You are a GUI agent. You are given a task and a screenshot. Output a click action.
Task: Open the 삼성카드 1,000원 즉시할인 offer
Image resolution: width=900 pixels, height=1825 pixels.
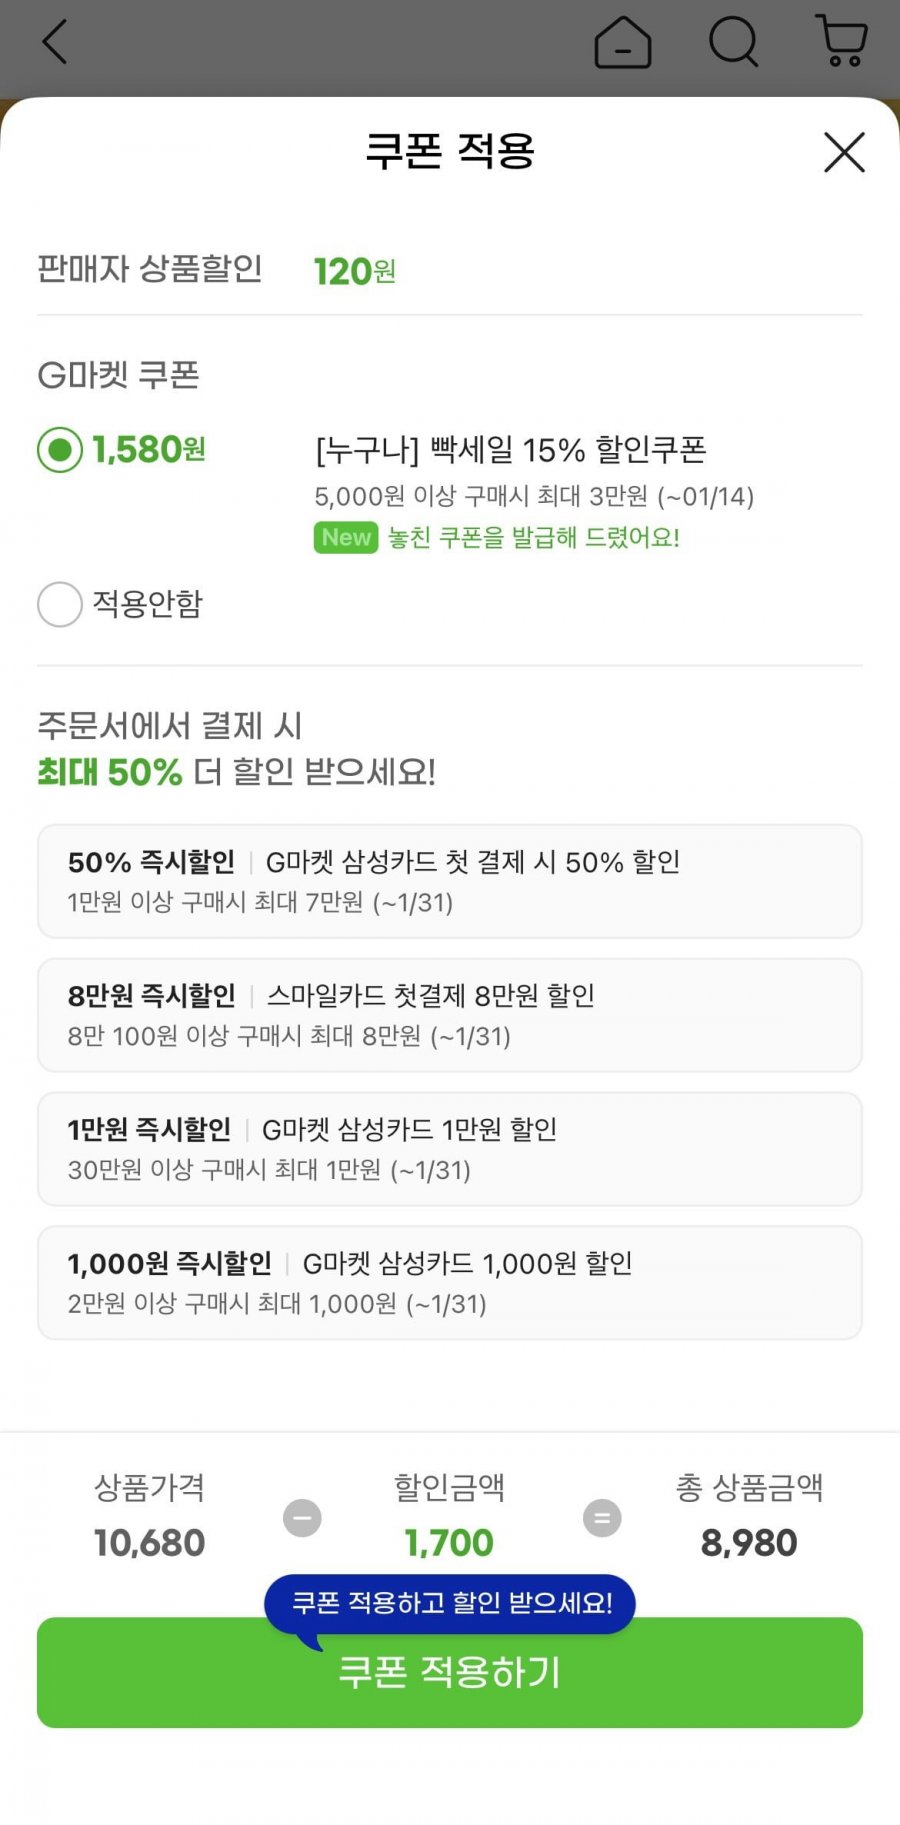click(450, 1283)
